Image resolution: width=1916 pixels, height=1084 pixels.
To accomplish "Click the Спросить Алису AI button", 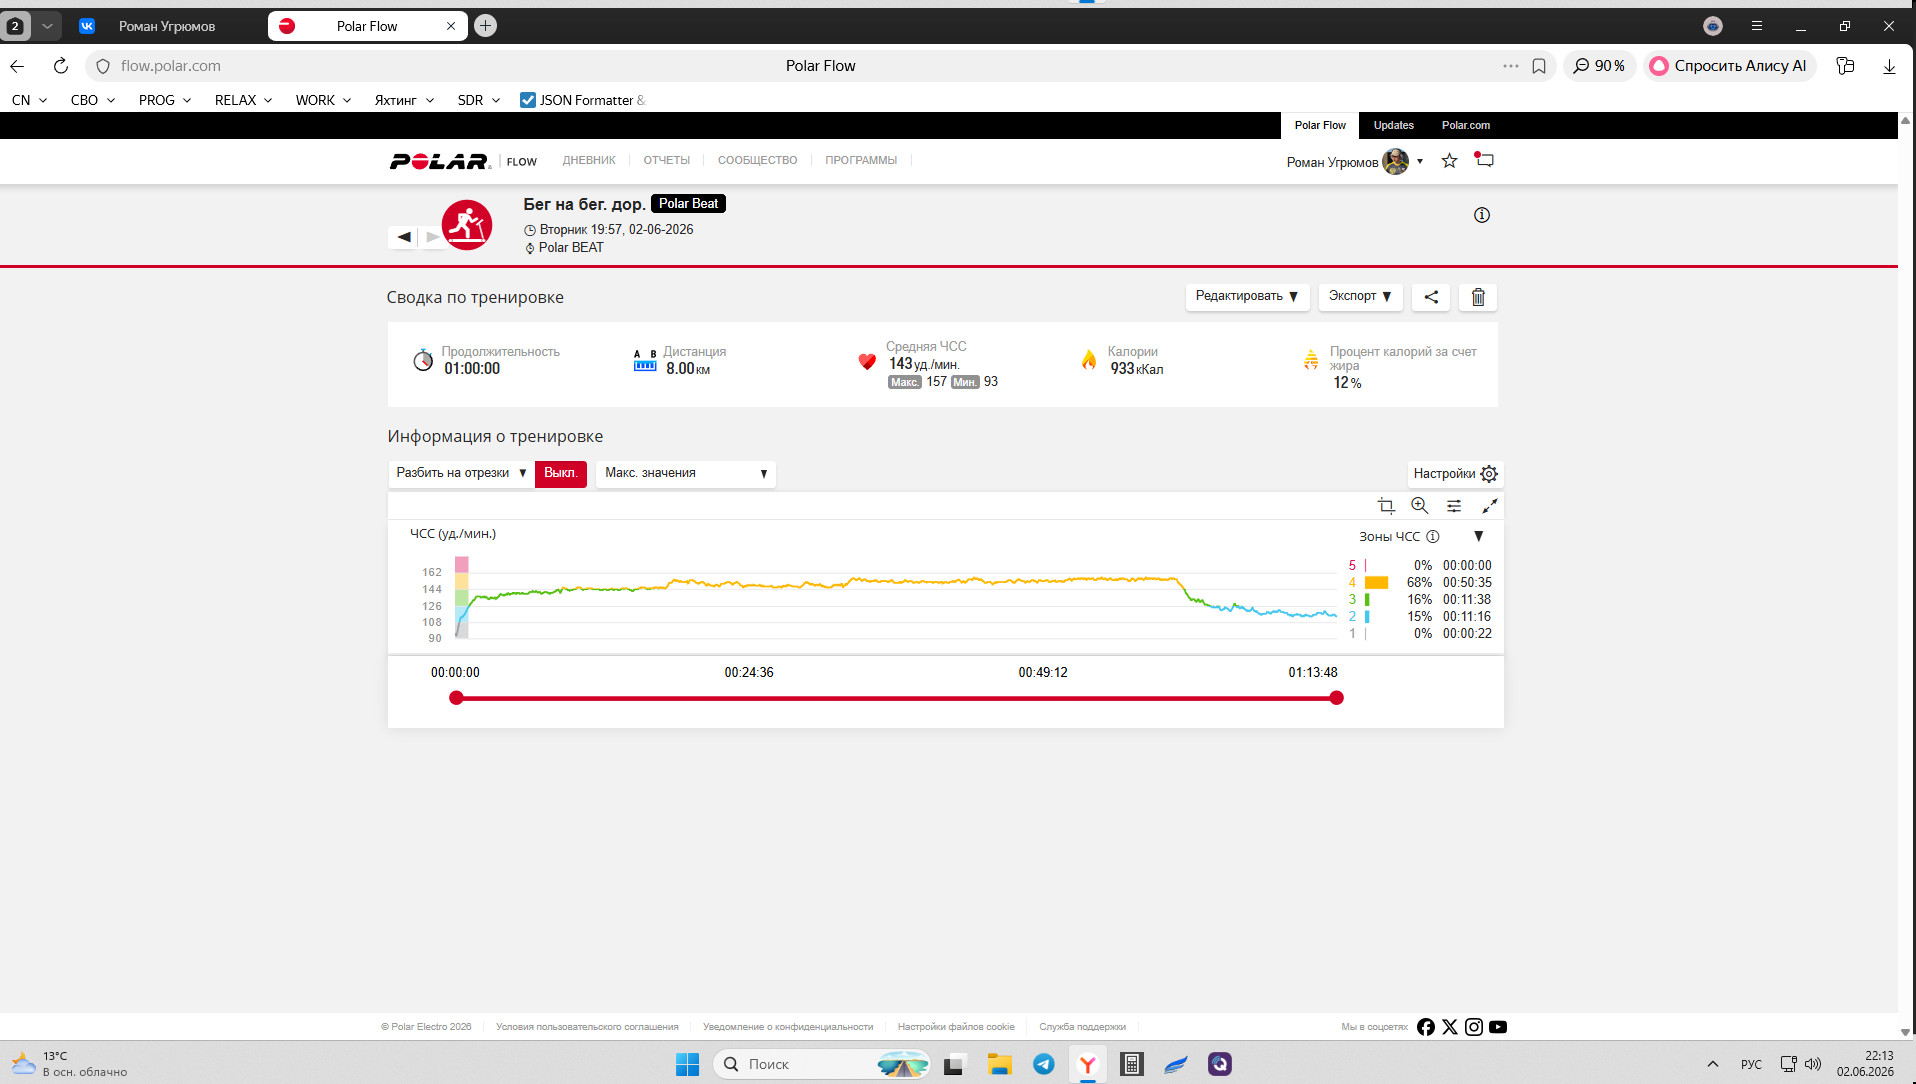I will (1730, 66).
